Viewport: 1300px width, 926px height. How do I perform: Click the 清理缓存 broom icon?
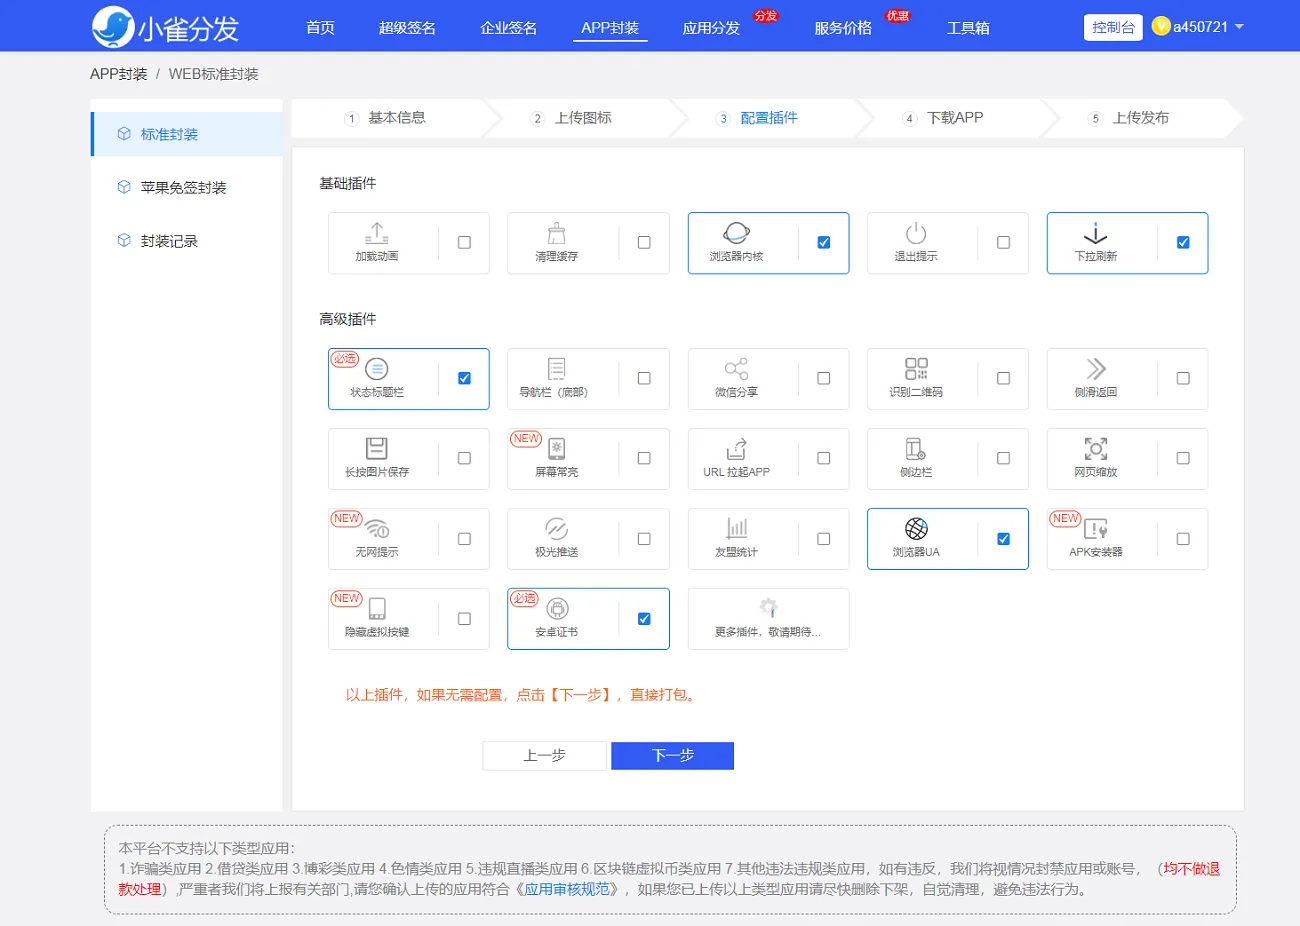(x=557, y=234)
